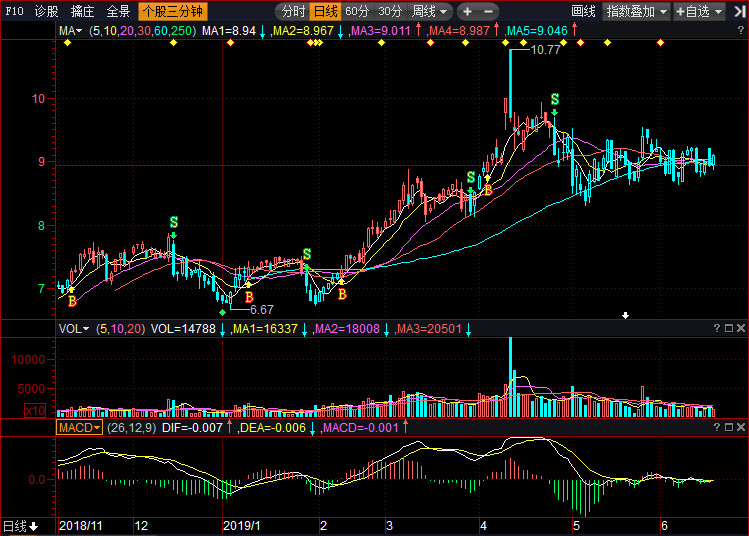Close the MACD indicator panel
The image size is (749, 536).
[x=740, y=427]
